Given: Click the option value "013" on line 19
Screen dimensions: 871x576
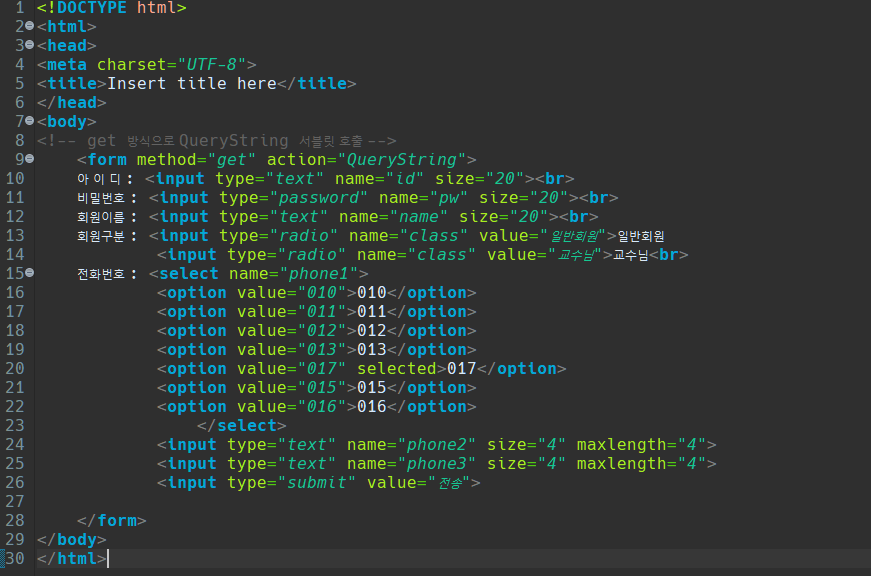Looking at the screenshot, I should pos(322,349).
